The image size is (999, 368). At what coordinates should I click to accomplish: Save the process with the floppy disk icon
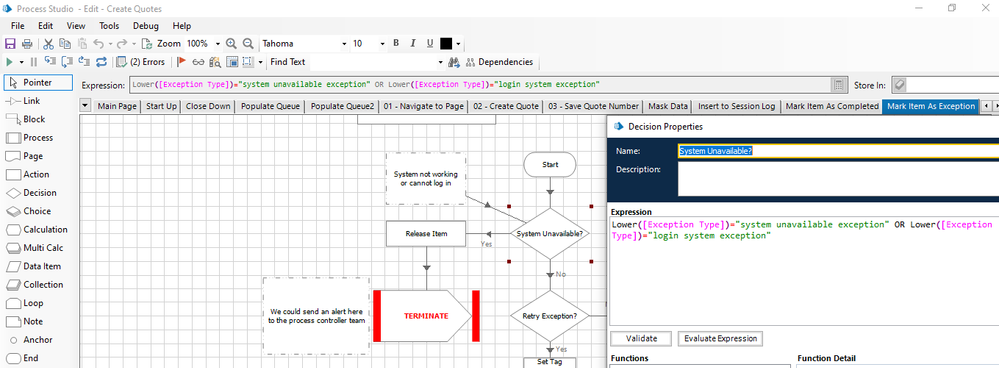[10, 44]
